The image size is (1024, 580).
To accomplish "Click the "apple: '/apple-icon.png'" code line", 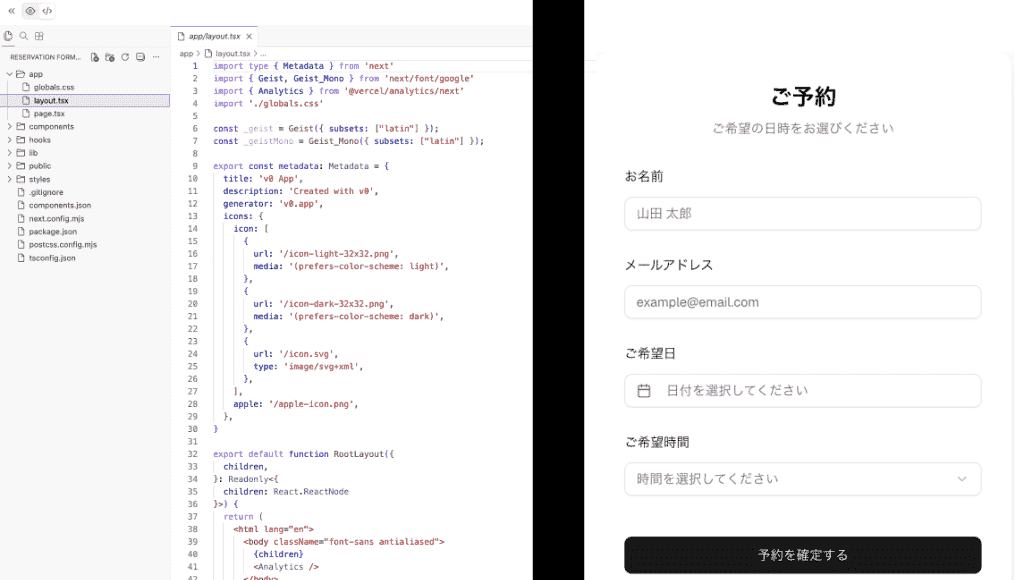I will pos(296,404).
